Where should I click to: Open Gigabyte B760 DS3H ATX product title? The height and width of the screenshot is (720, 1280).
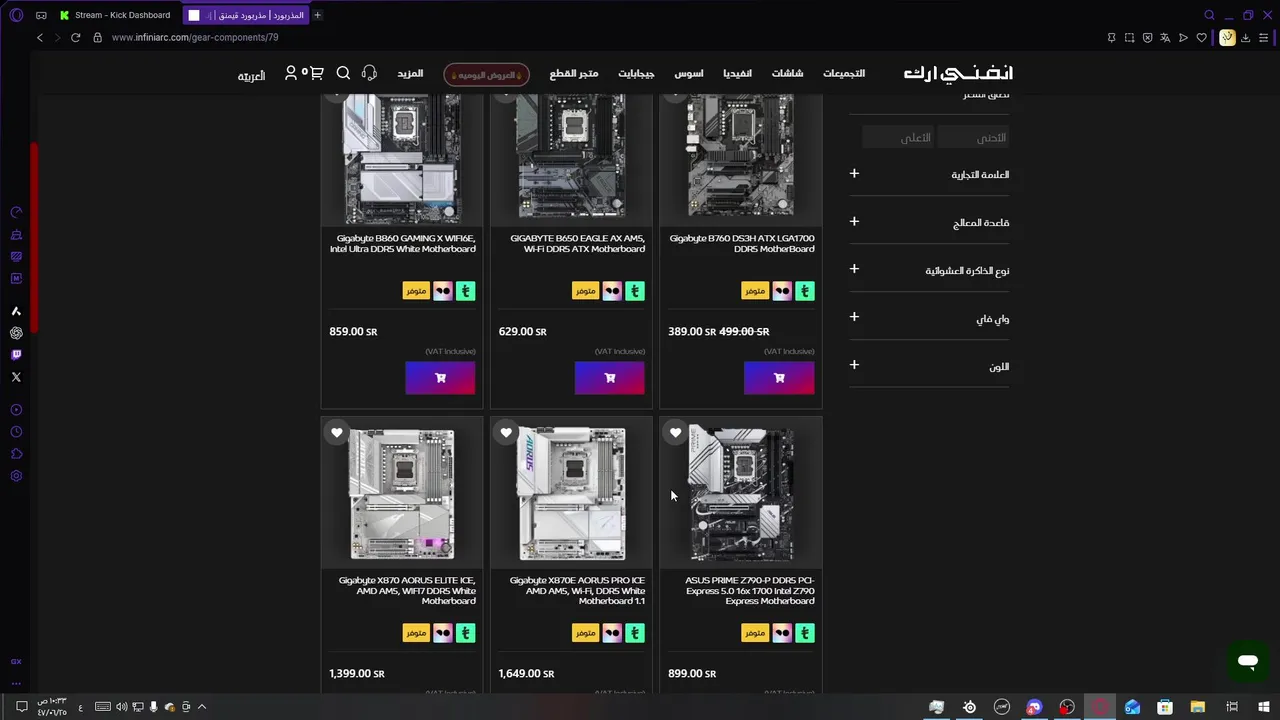742,243
